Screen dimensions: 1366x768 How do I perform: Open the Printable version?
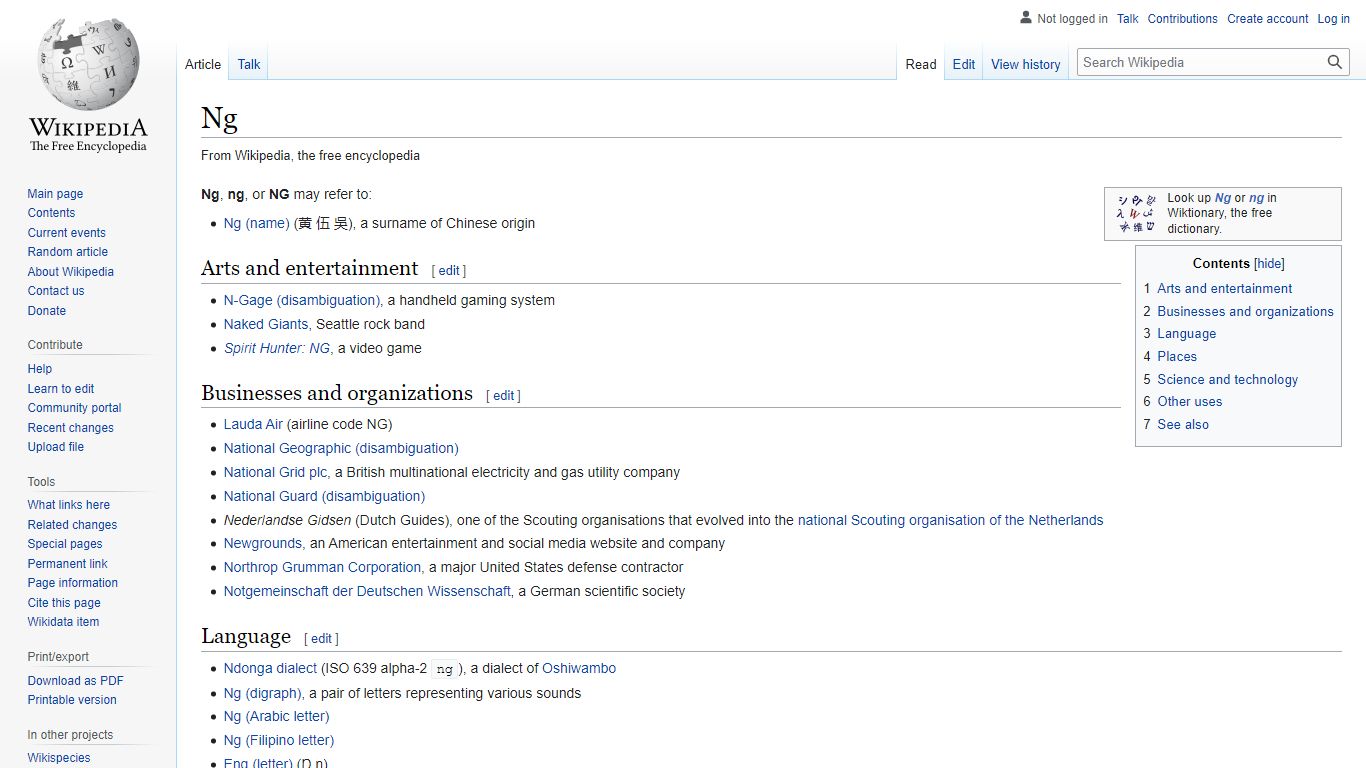click(x=72, y=700)
